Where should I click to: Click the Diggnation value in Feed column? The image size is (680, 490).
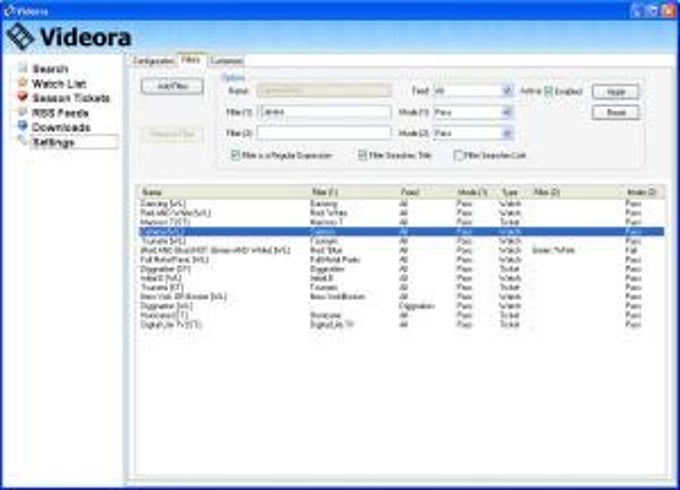click(416, 306)
